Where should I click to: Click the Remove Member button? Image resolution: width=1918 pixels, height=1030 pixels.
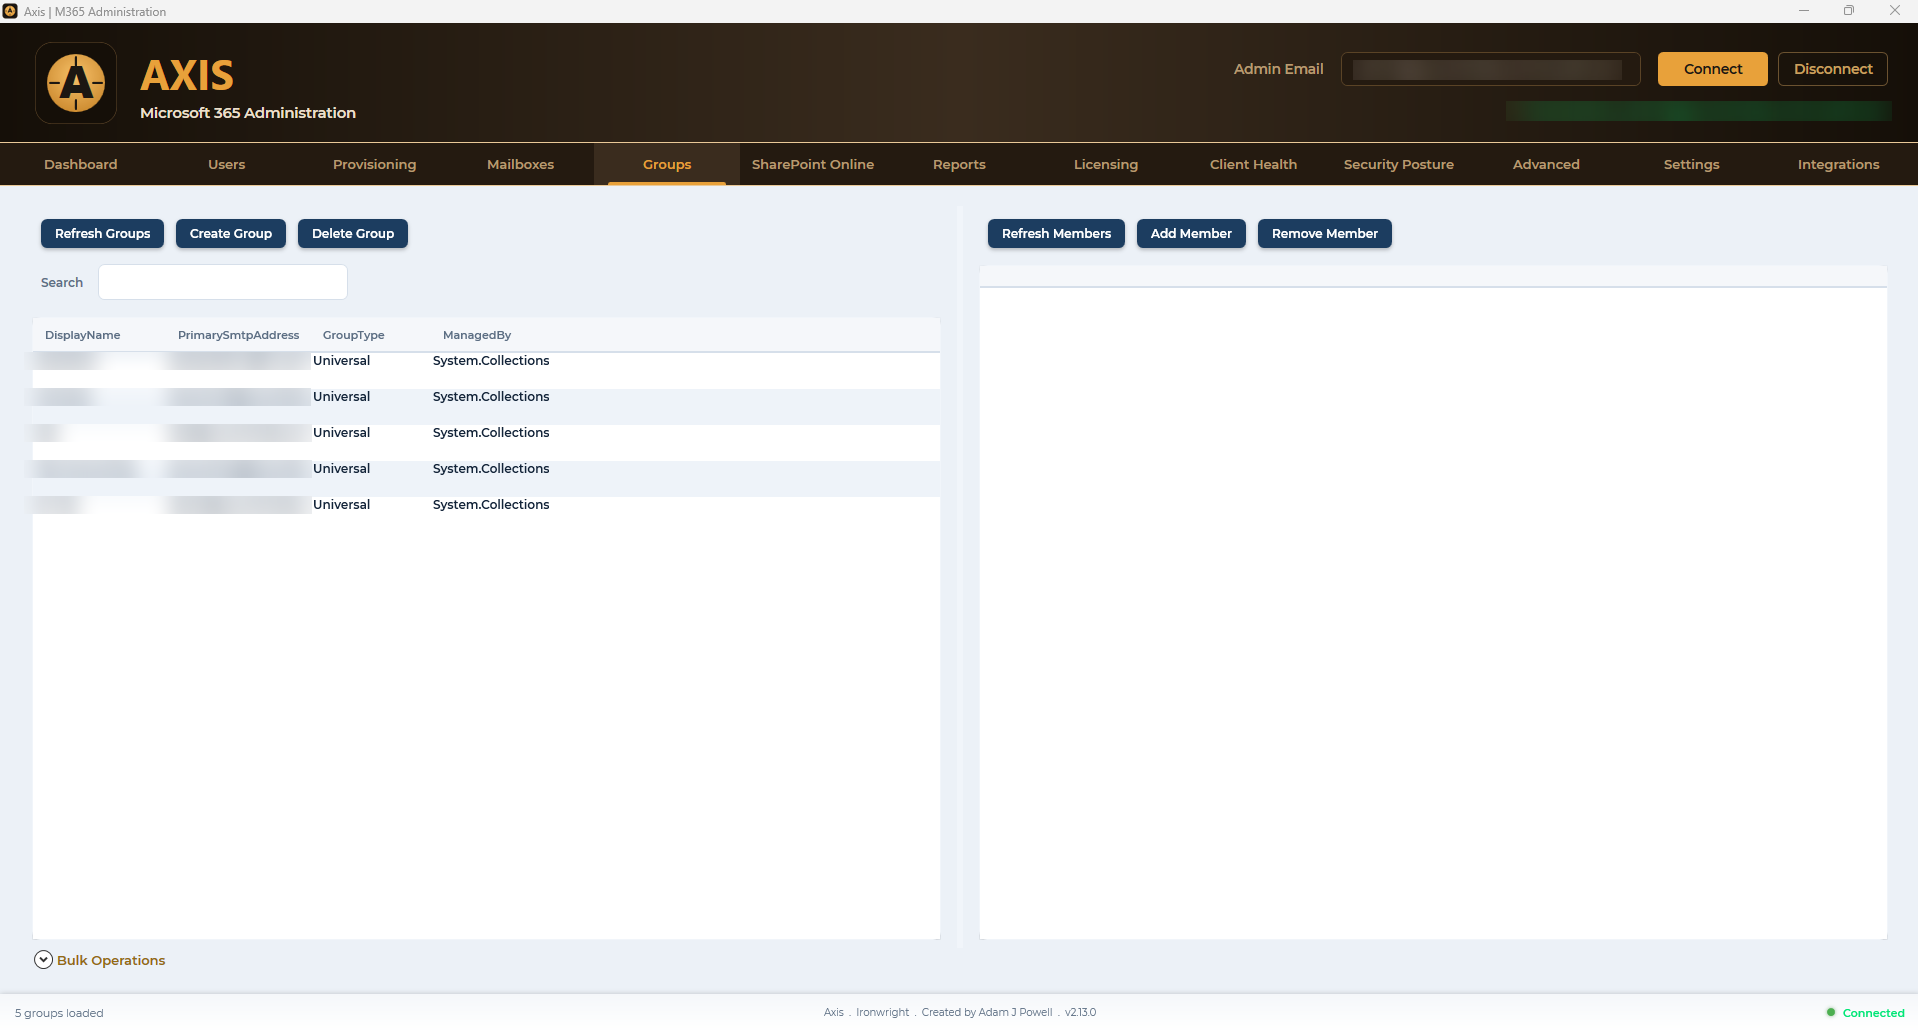pos(1325,233)
